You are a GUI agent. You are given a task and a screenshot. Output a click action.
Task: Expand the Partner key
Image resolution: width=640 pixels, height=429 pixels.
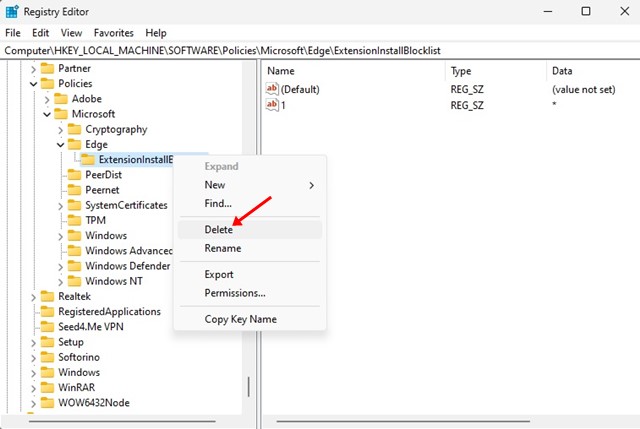[33, 69]
